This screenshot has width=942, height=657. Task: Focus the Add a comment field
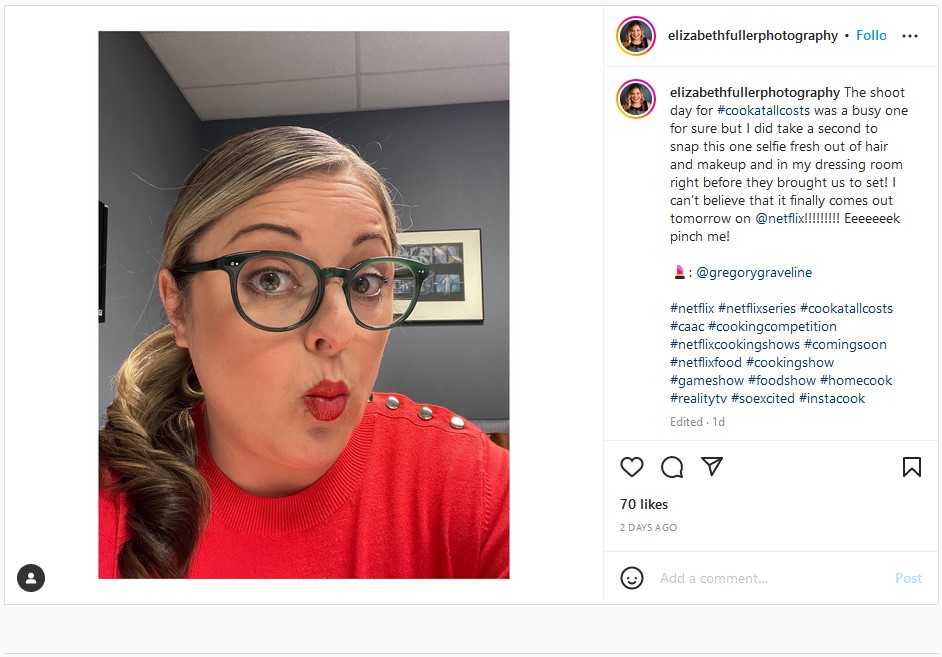[774, 578]
